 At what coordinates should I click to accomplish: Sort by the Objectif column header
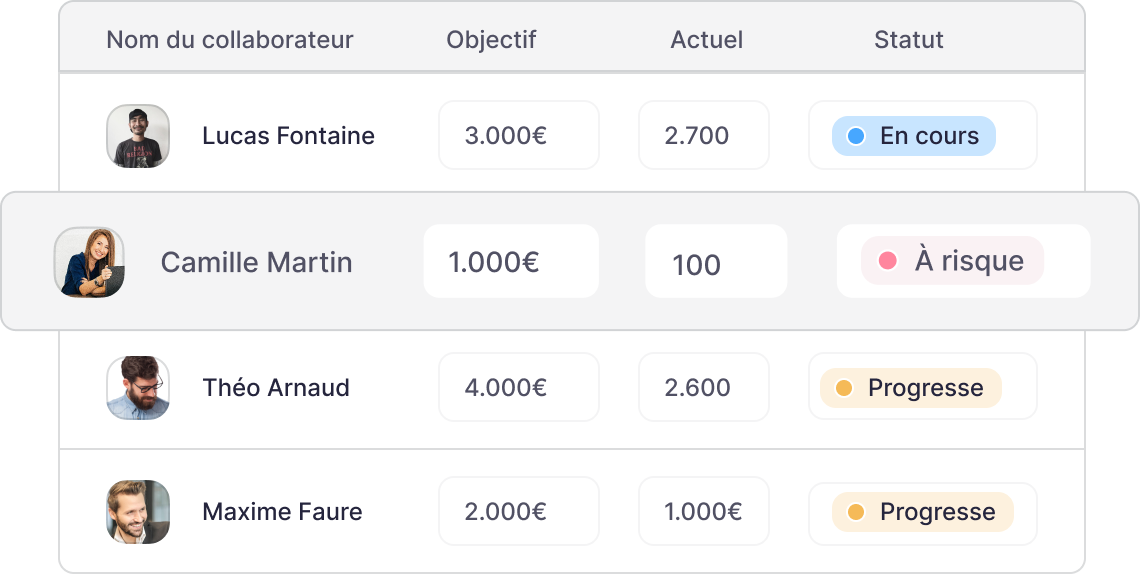491,39
